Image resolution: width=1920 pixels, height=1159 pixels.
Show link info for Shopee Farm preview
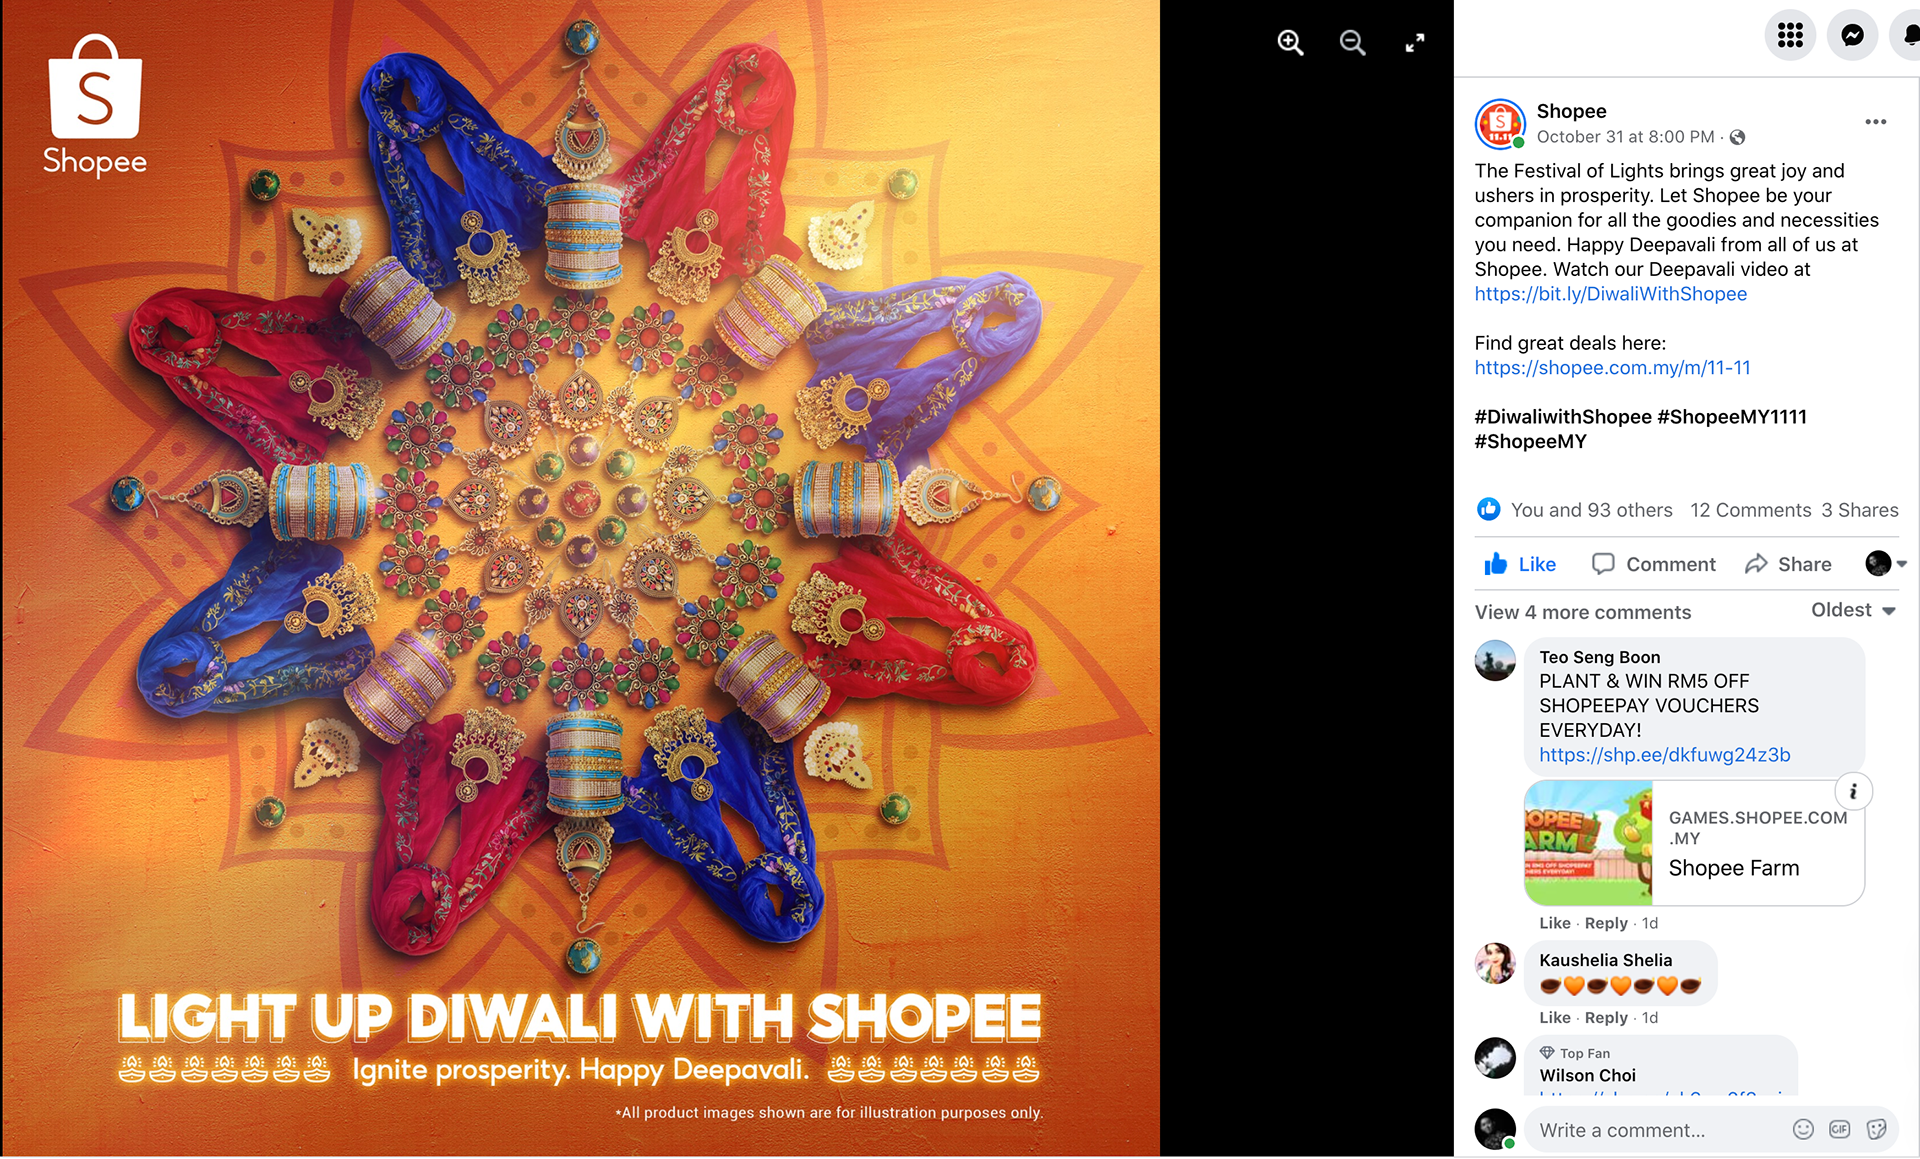1853,792
